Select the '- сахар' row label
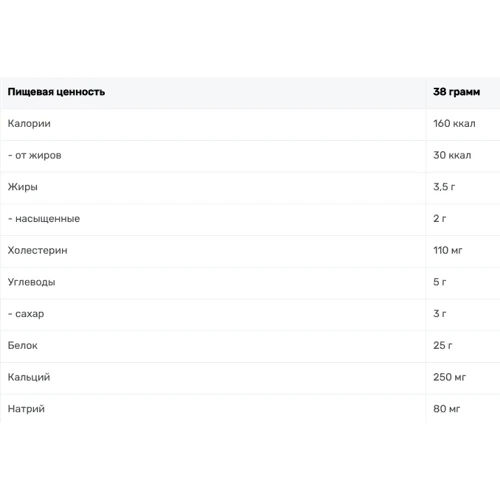Viewport: 500px width, 500px height. point(26,314)
